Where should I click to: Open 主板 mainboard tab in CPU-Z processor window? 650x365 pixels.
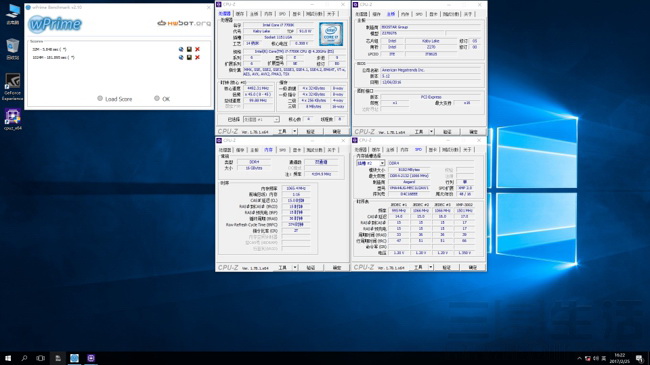pyautogui.click(x=254, y=14)
